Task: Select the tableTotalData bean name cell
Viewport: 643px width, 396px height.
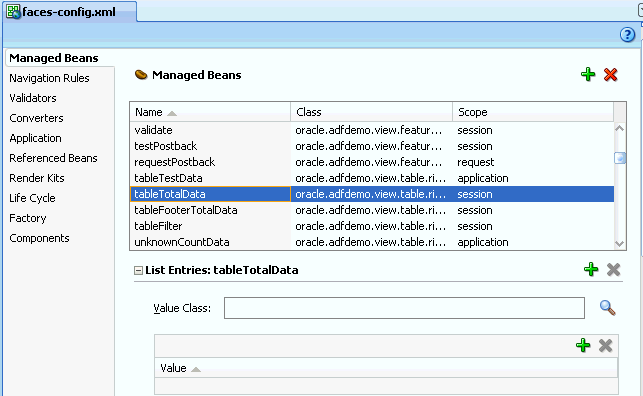Action: pos(210,194)
